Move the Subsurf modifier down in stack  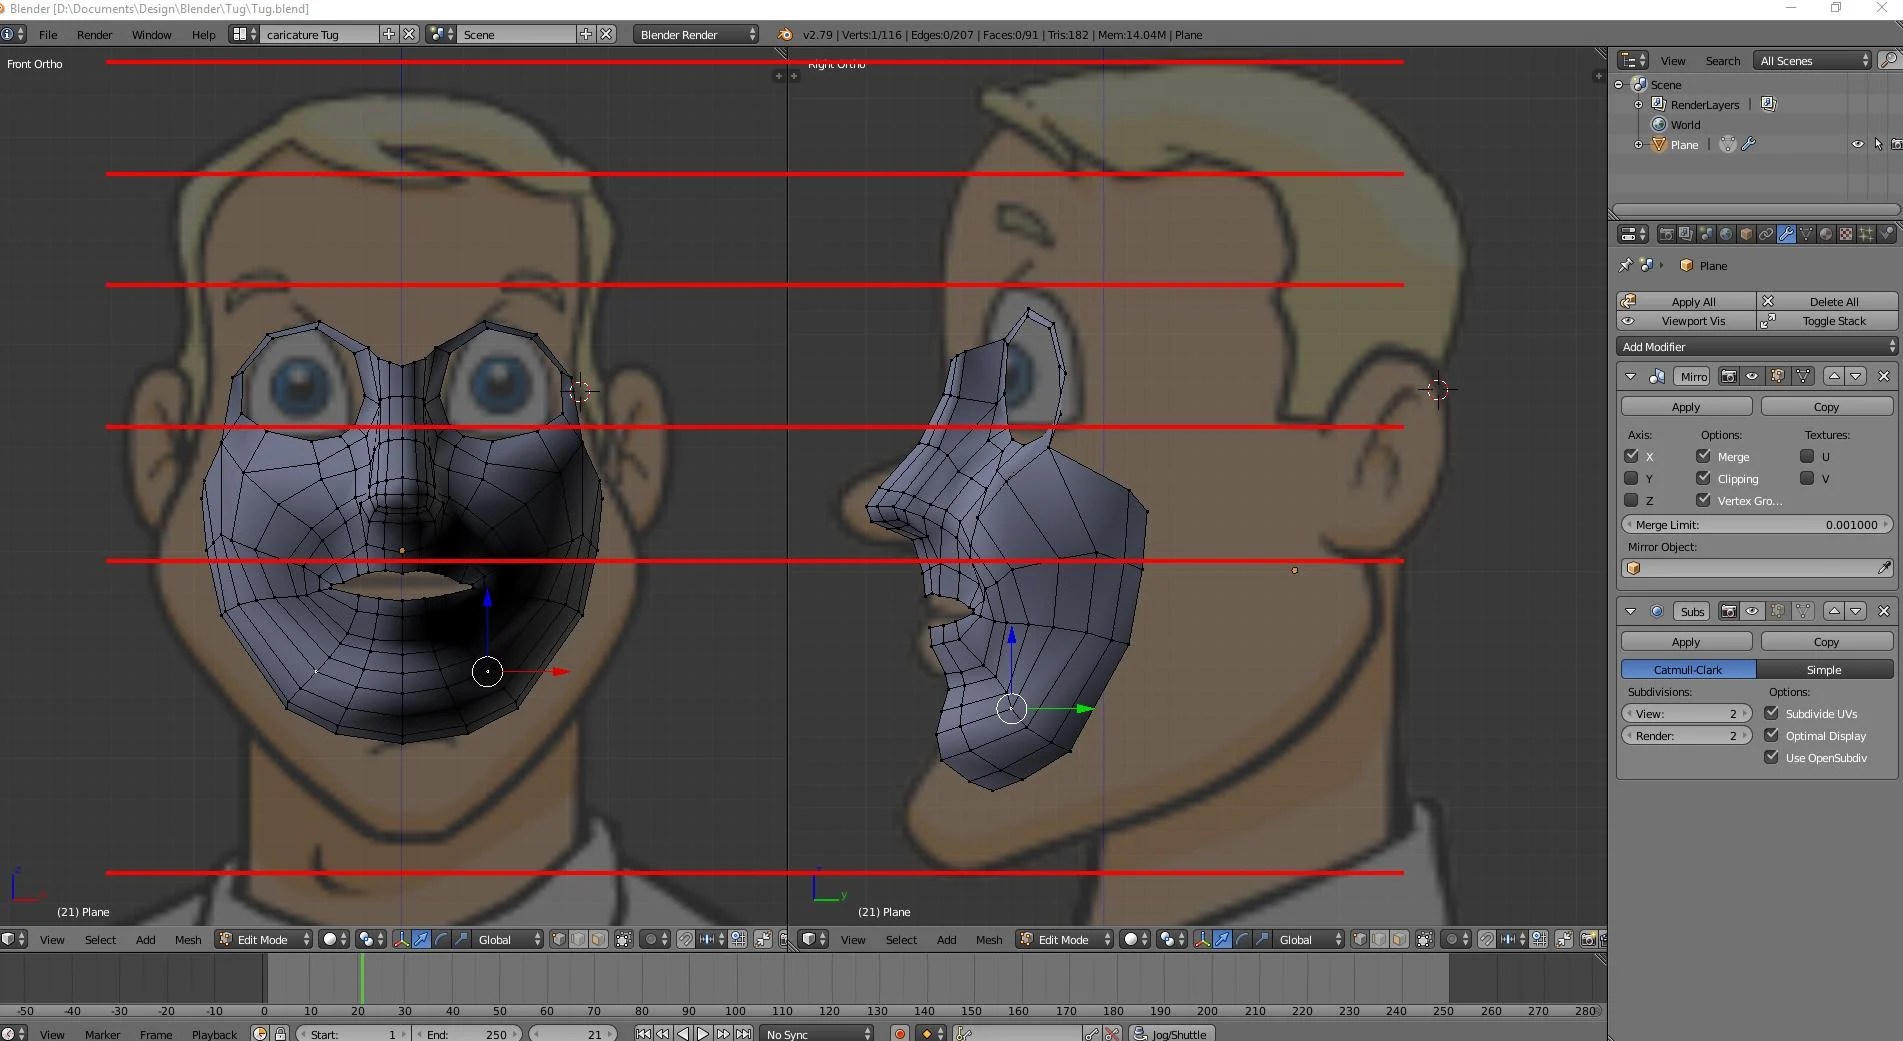click(x=1856, y=611)
